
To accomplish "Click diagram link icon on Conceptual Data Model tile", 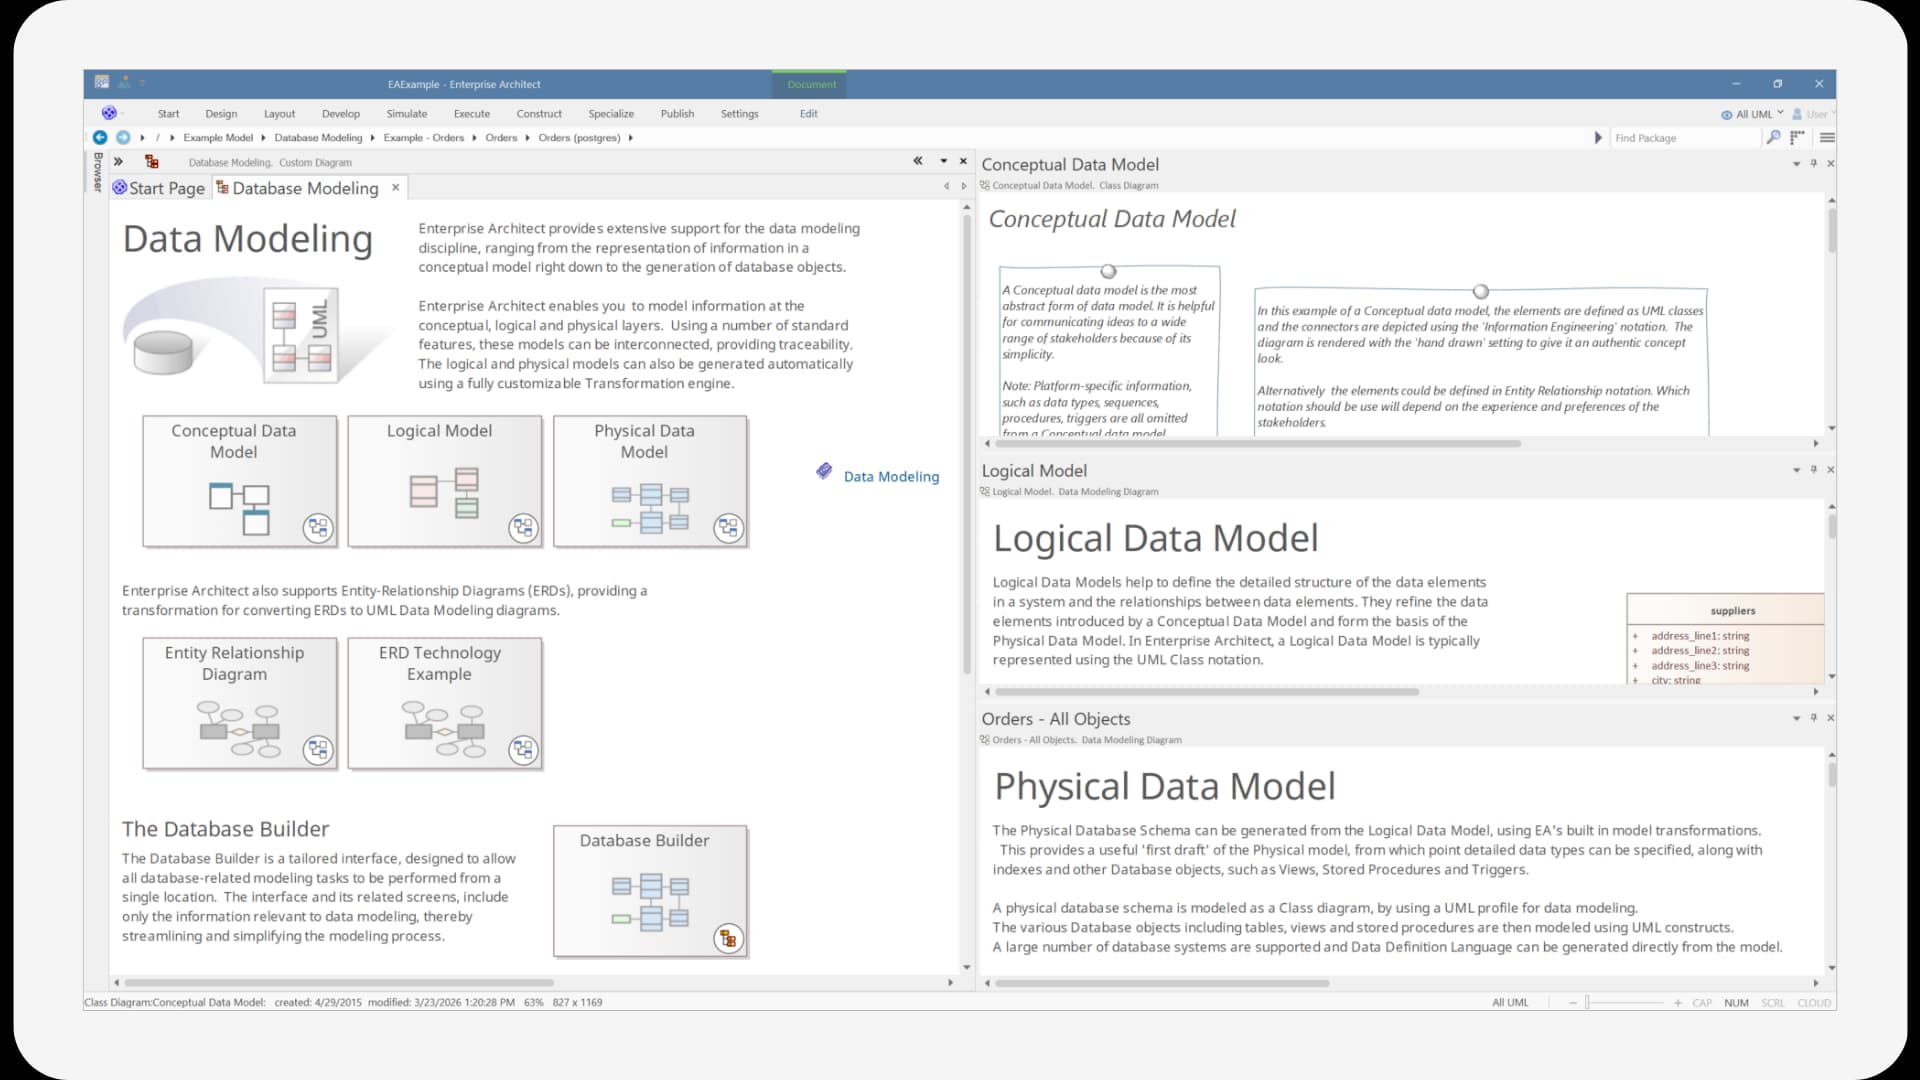I will pos(318,528).
